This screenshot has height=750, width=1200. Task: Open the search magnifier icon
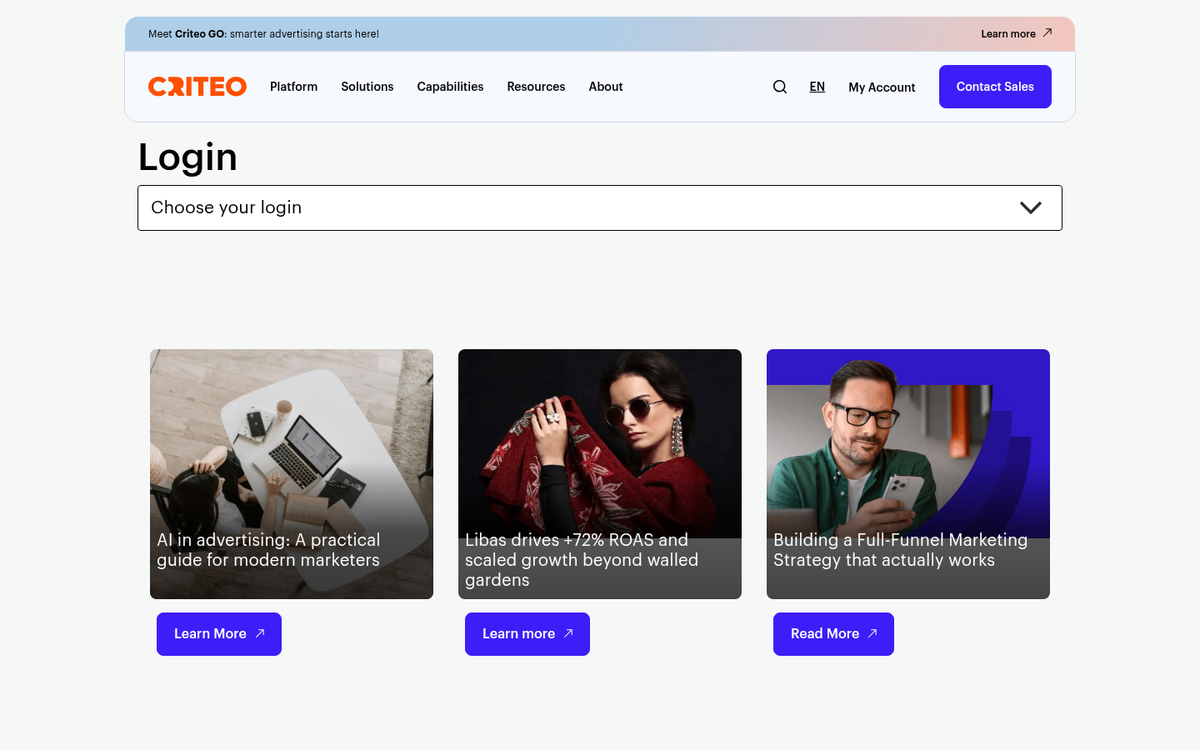click(x=780, y=87)
